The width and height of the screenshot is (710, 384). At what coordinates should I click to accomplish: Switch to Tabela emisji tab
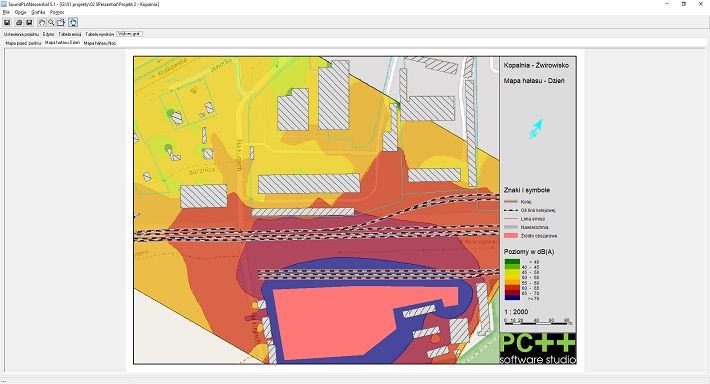click(70, 34)
